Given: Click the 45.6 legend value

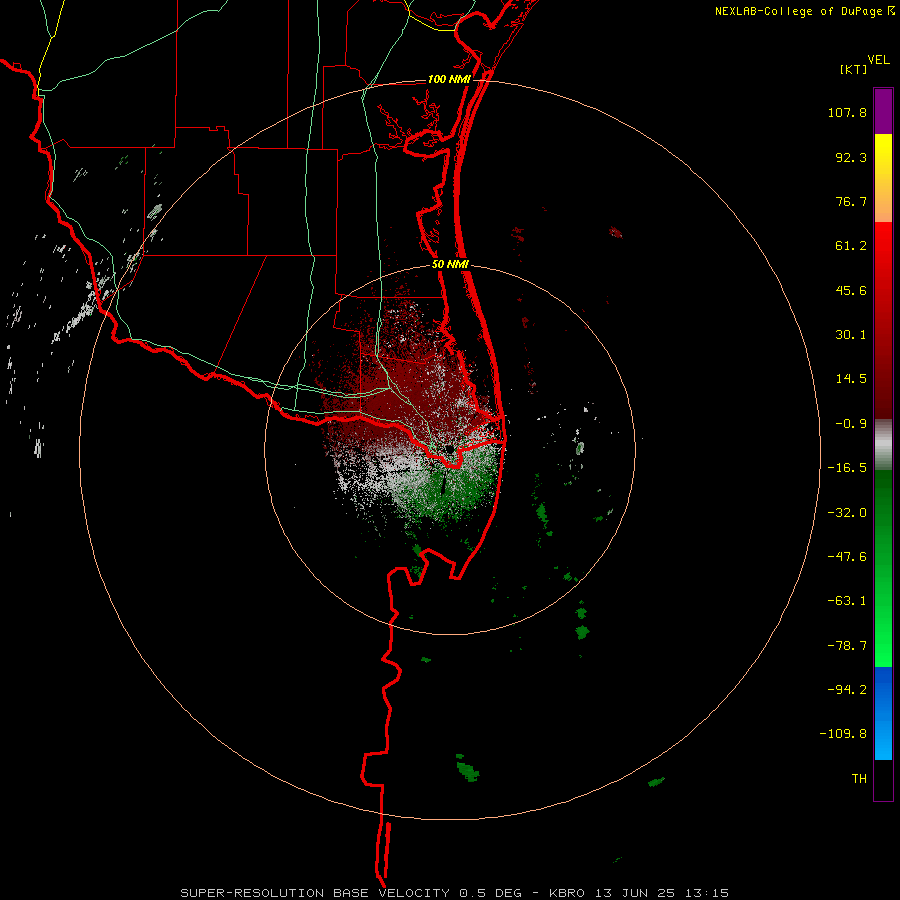Looking at the screenshot, I should pyautogui.click(x=851, y=290).
